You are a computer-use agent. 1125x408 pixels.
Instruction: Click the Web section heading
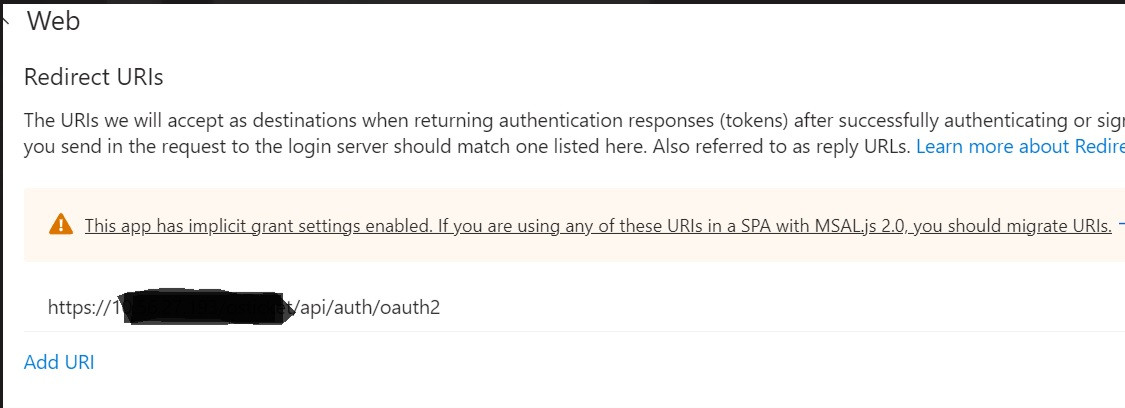click(x=53, y=22)
